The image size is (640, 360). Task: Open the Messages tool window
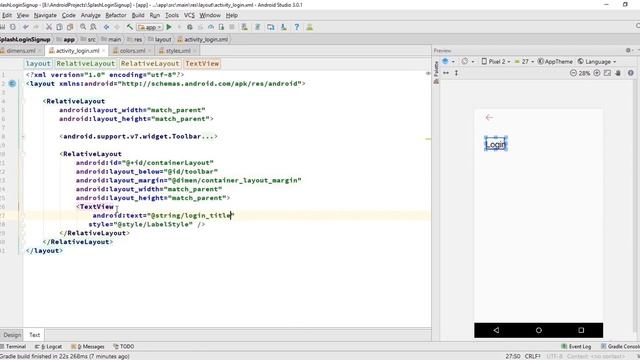[x=88, y=347]
